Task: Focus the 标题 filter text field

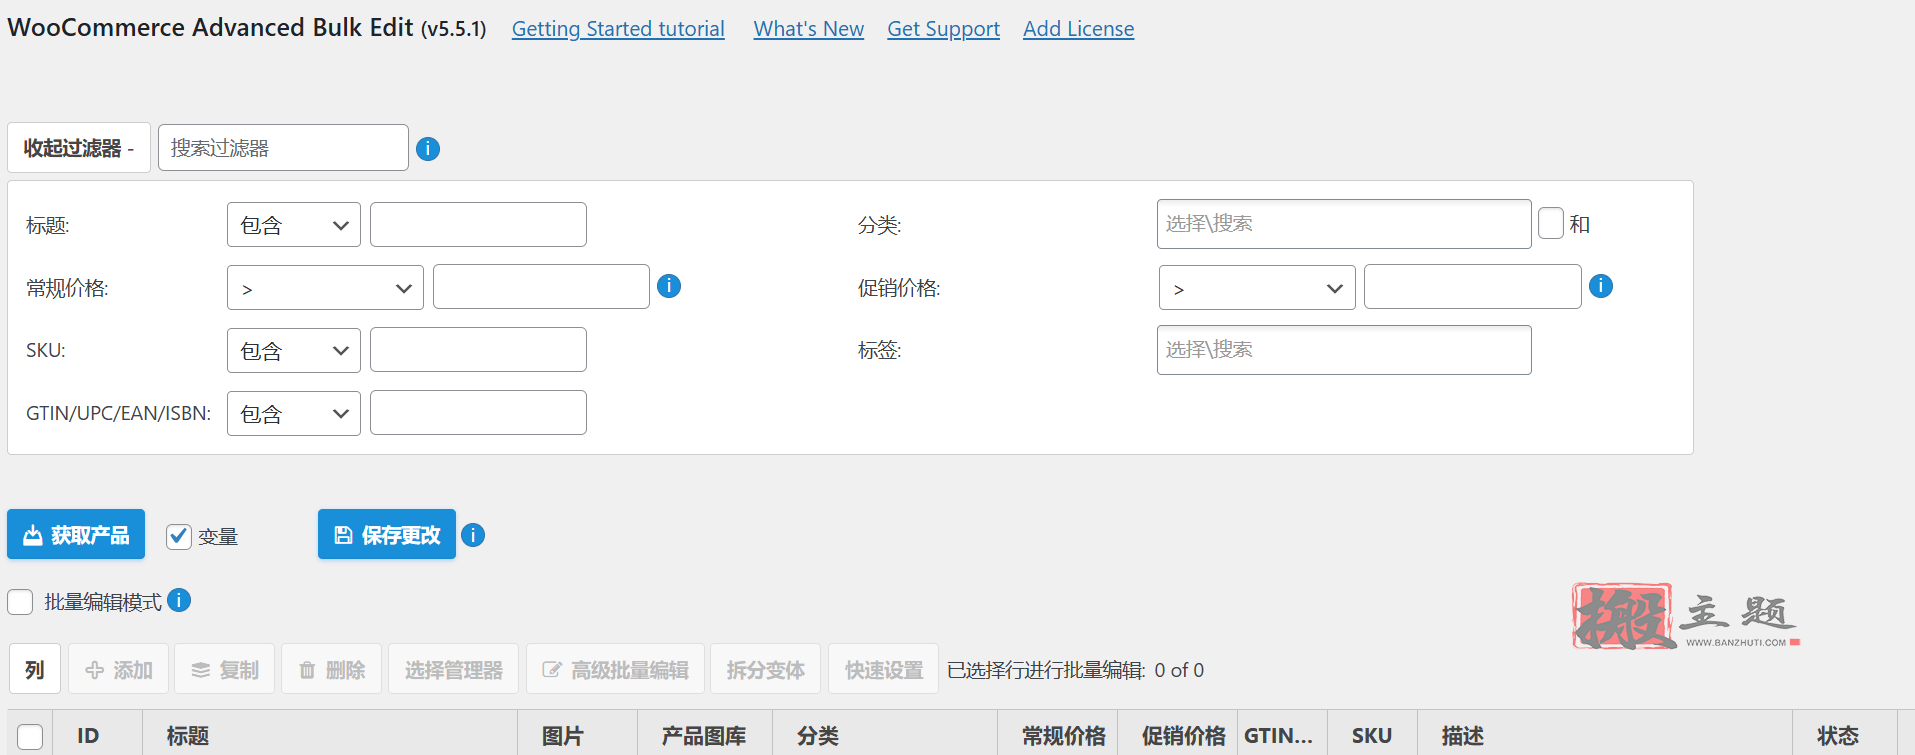Action: pos(478,224)
